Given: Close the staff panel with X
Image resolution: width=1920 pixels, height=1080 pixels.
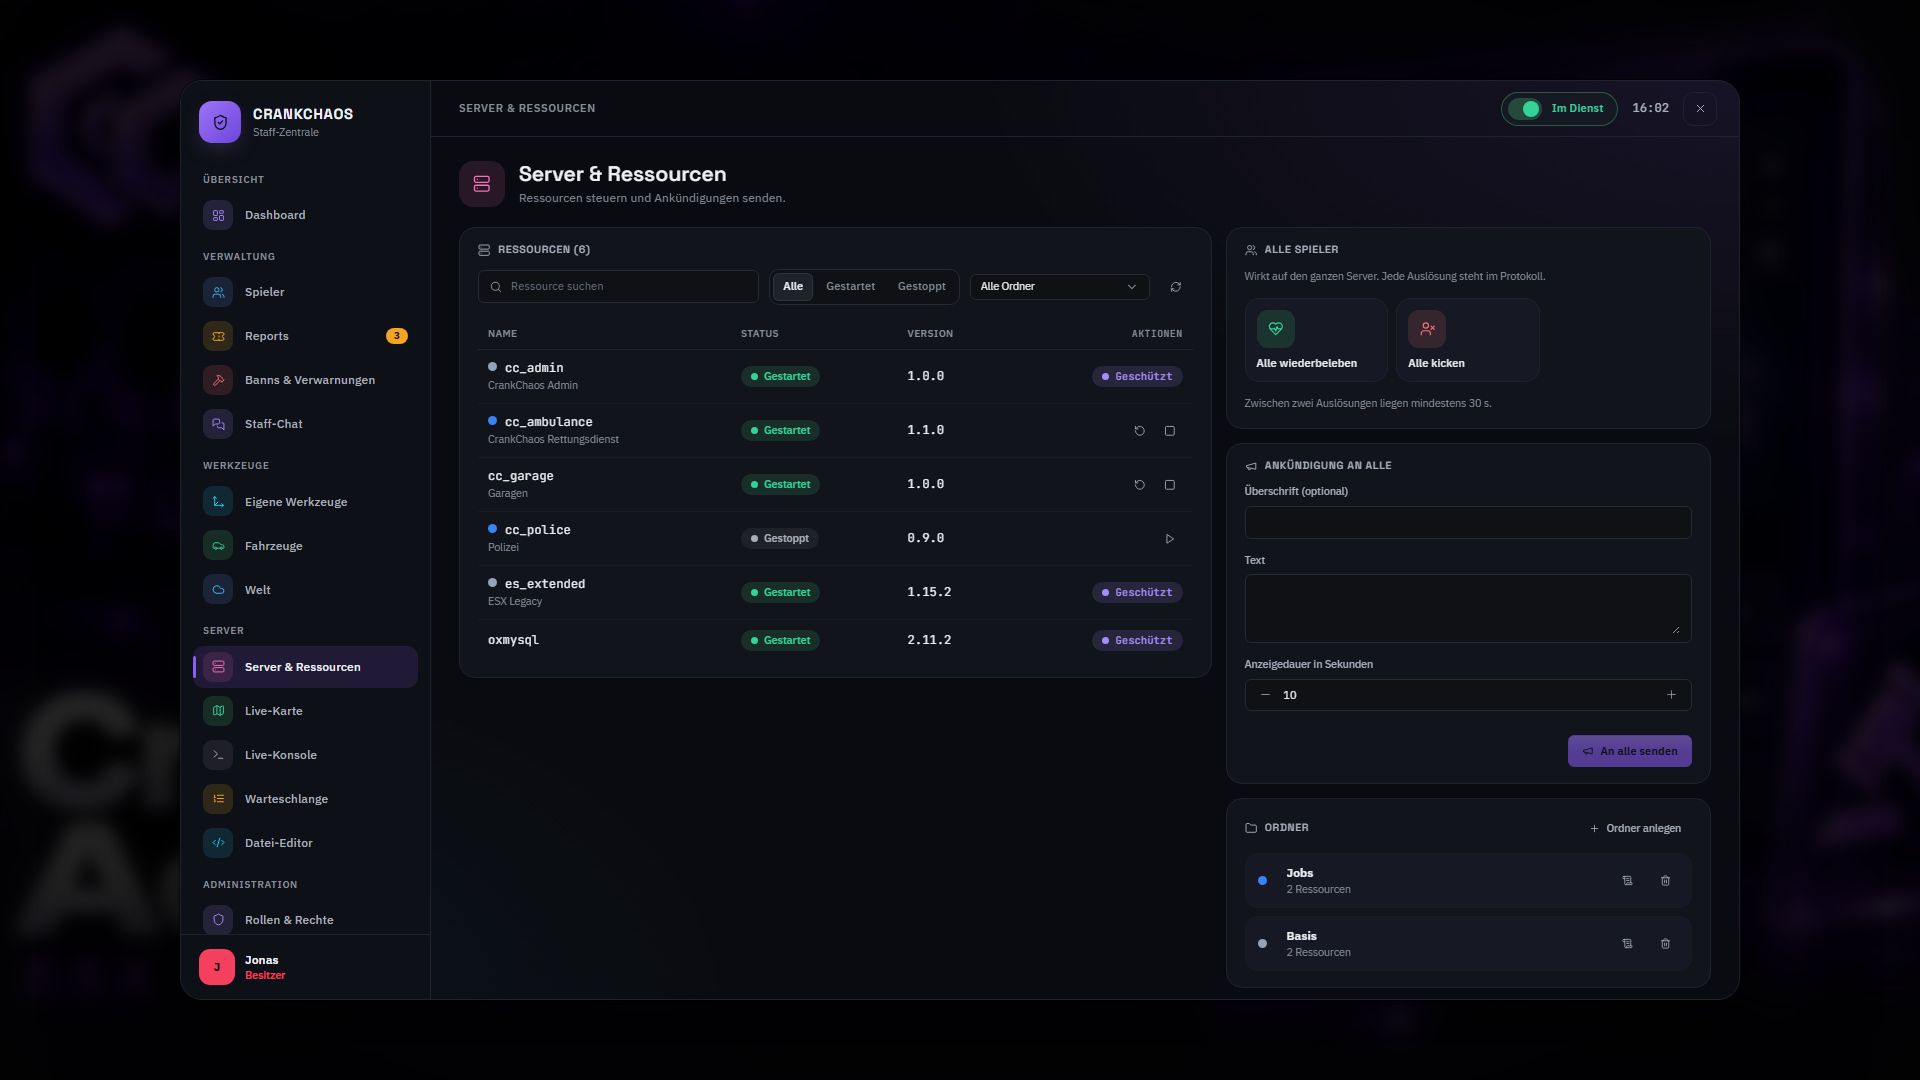Looking at the screenshot, I should [x=1700, y=109].
